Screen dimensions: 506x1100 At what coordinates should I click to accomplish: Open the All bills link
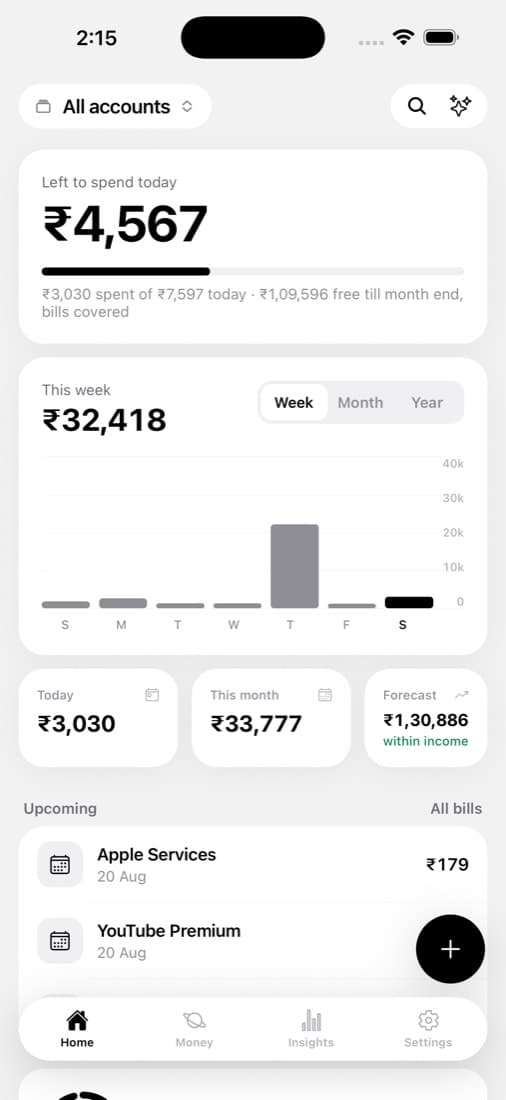click(456, 809)
